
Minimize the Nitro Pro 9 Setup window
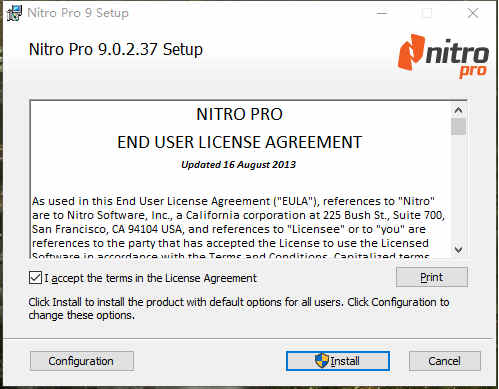click(382, 13)
